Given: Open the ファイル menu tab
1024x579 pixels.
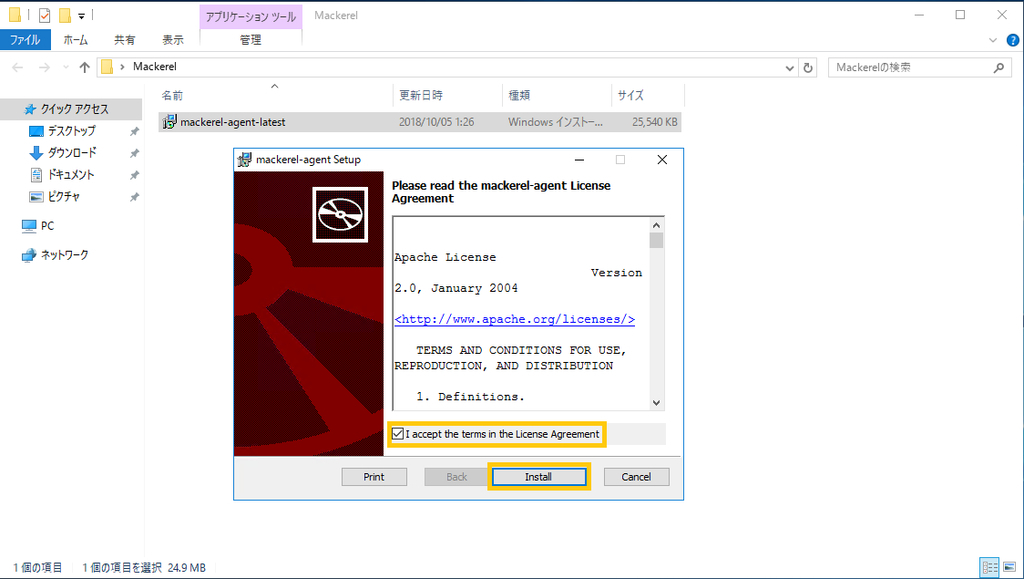Looking at the screenshot, I should pos(25,40).
